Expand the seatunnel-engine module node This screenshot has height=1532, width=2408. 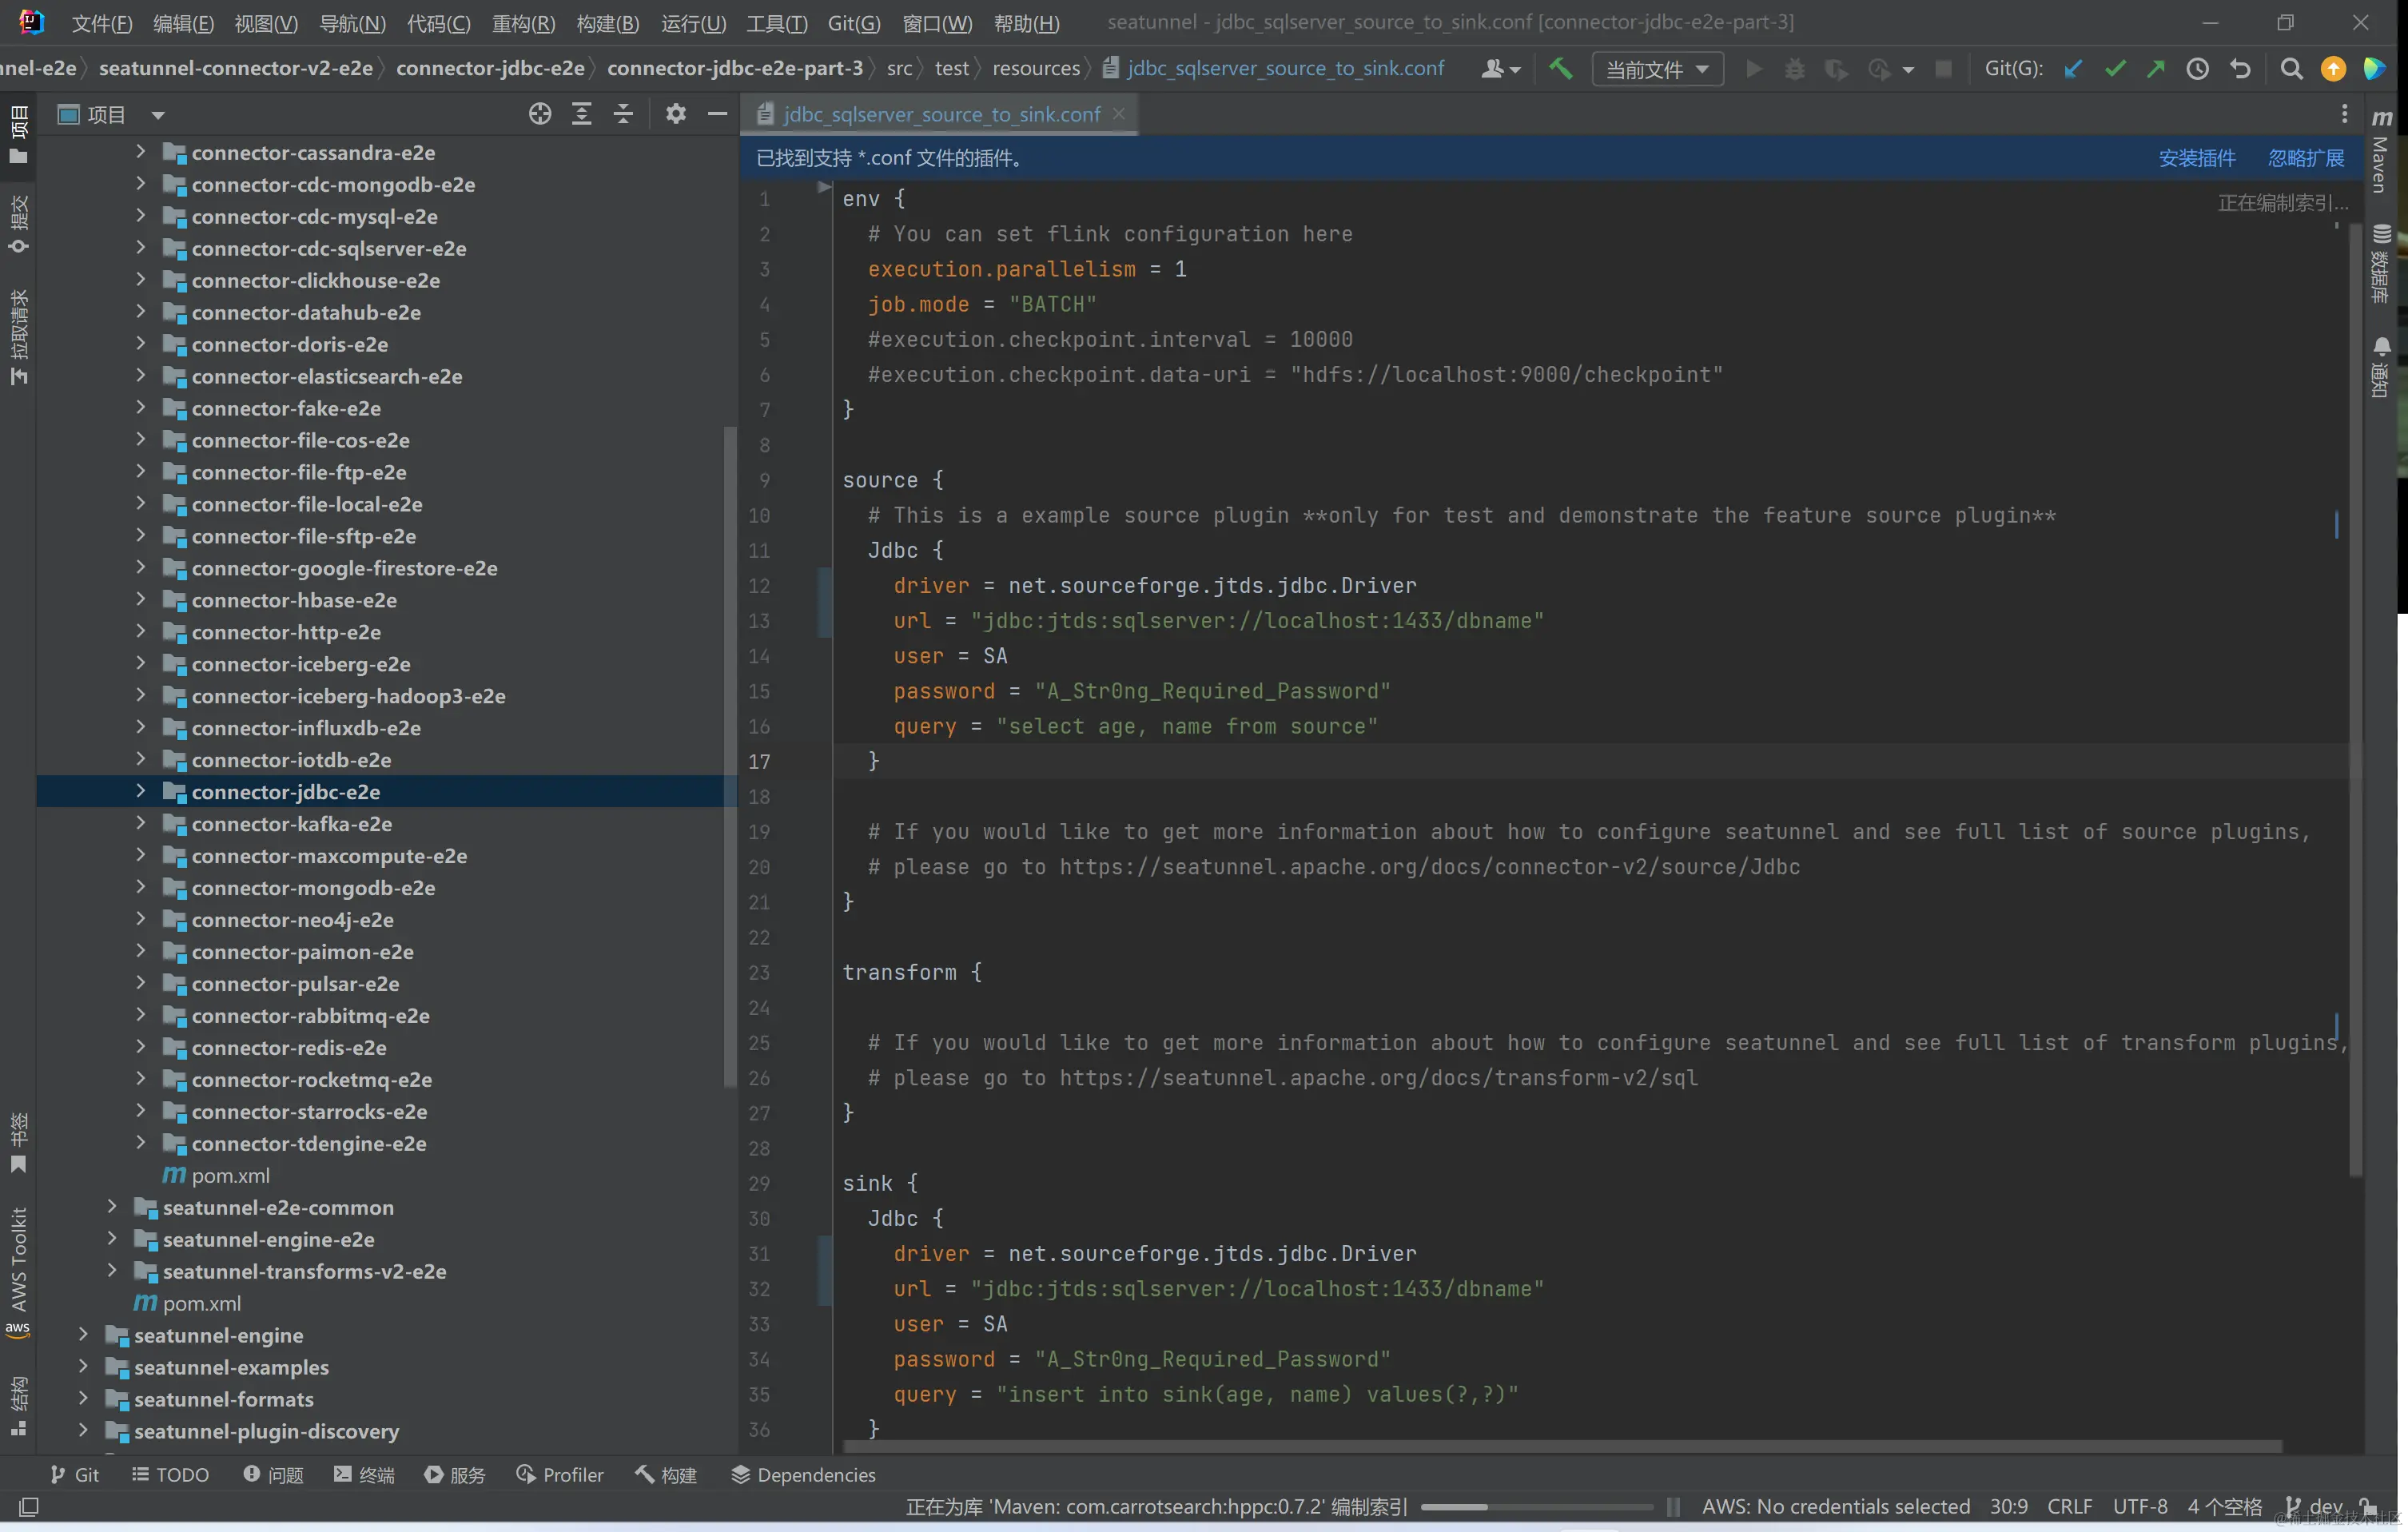[84, 1335]
